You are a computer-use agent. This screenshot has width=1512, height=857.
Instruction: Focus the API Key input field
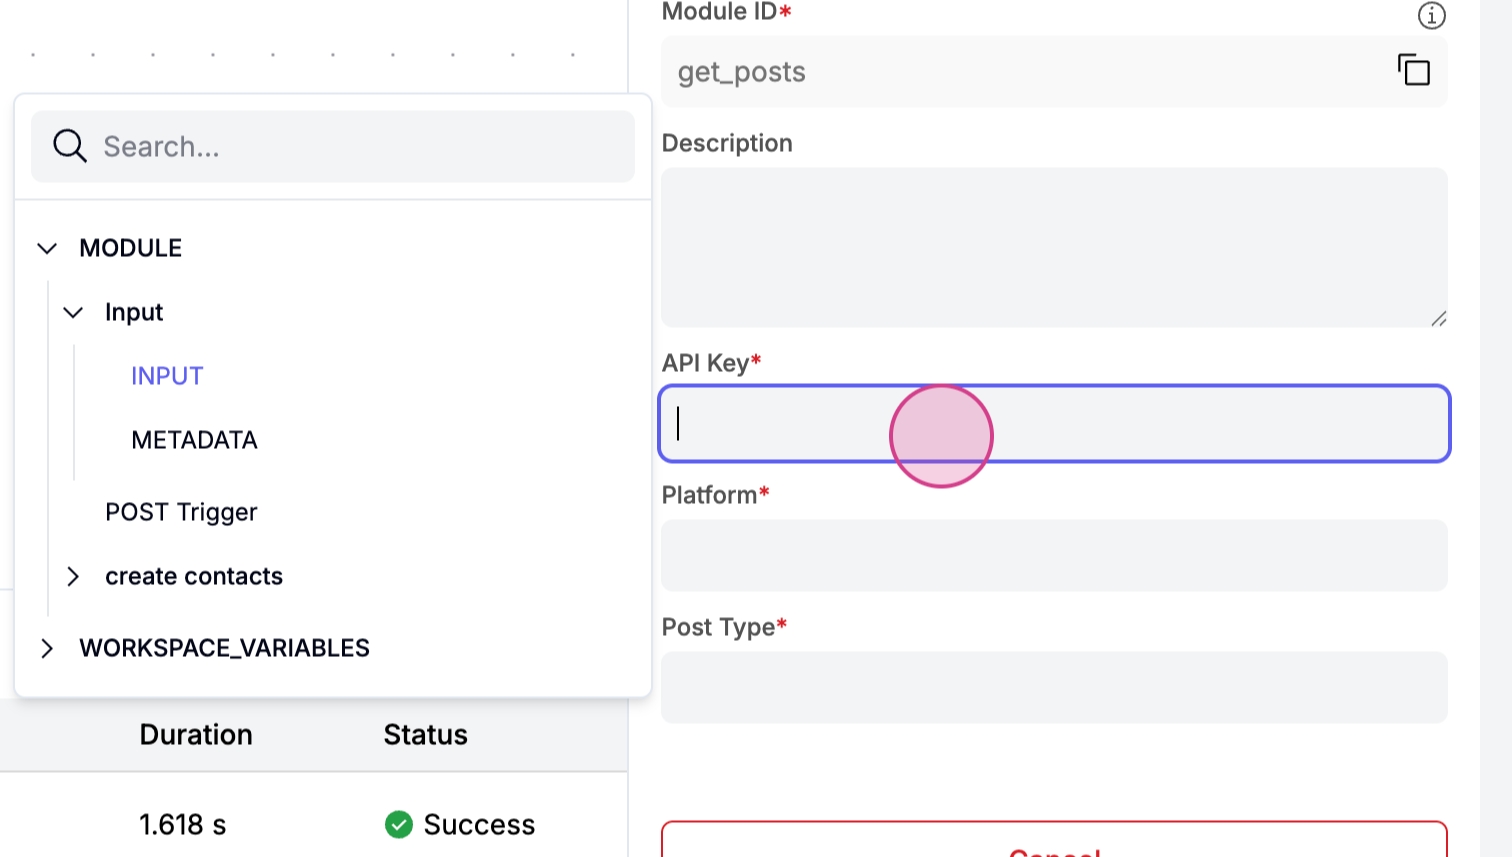1053,424
